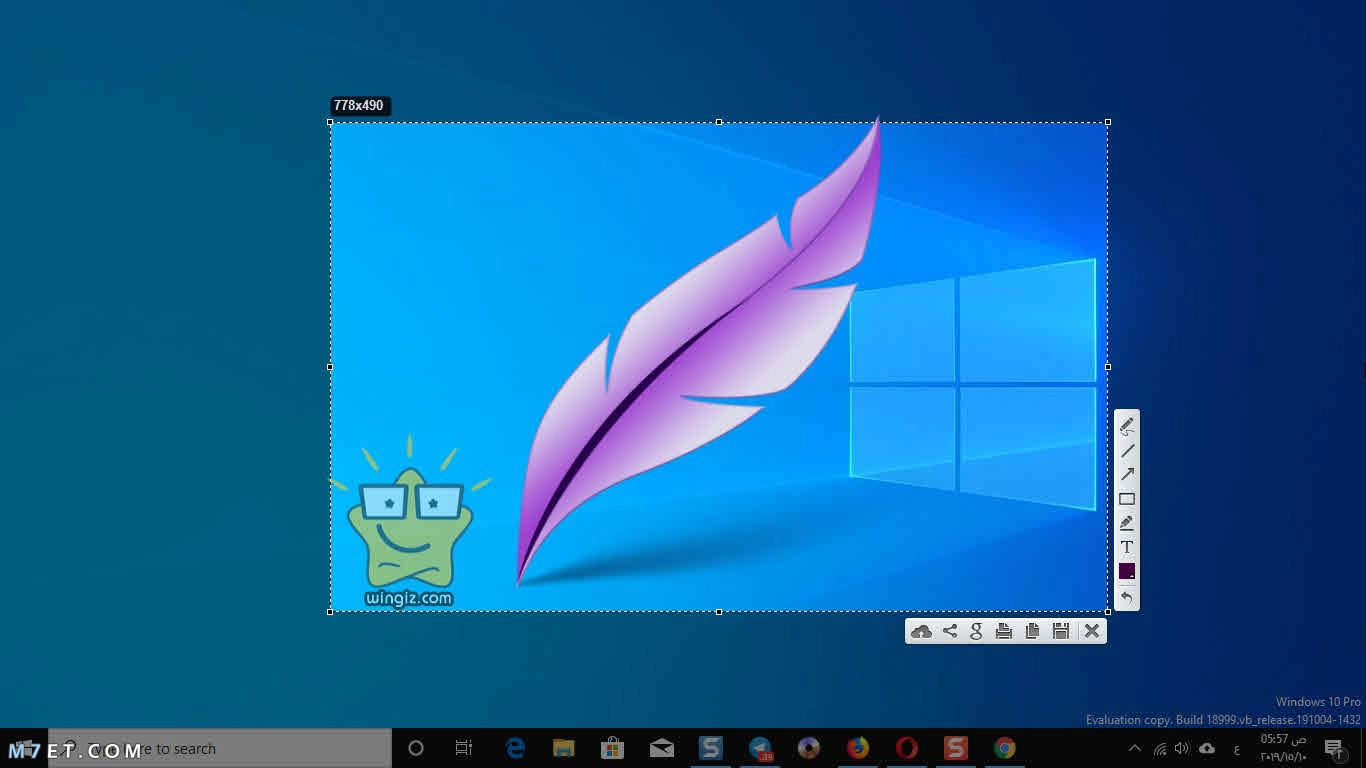Upload screenshot to the Lightshot cloud
Screen dimensions: 1366x768
pos(921,631)
